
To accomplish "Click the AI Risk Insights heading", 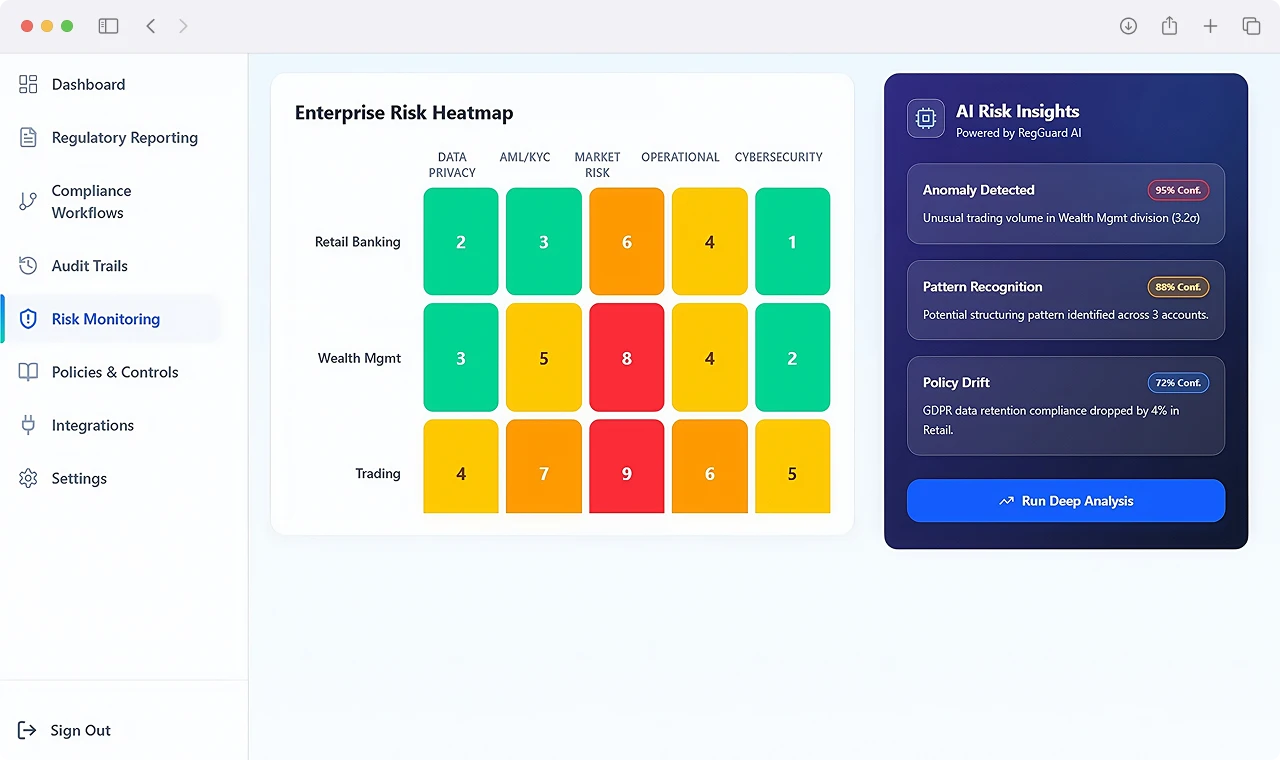I will click(x=1017, y=111).
